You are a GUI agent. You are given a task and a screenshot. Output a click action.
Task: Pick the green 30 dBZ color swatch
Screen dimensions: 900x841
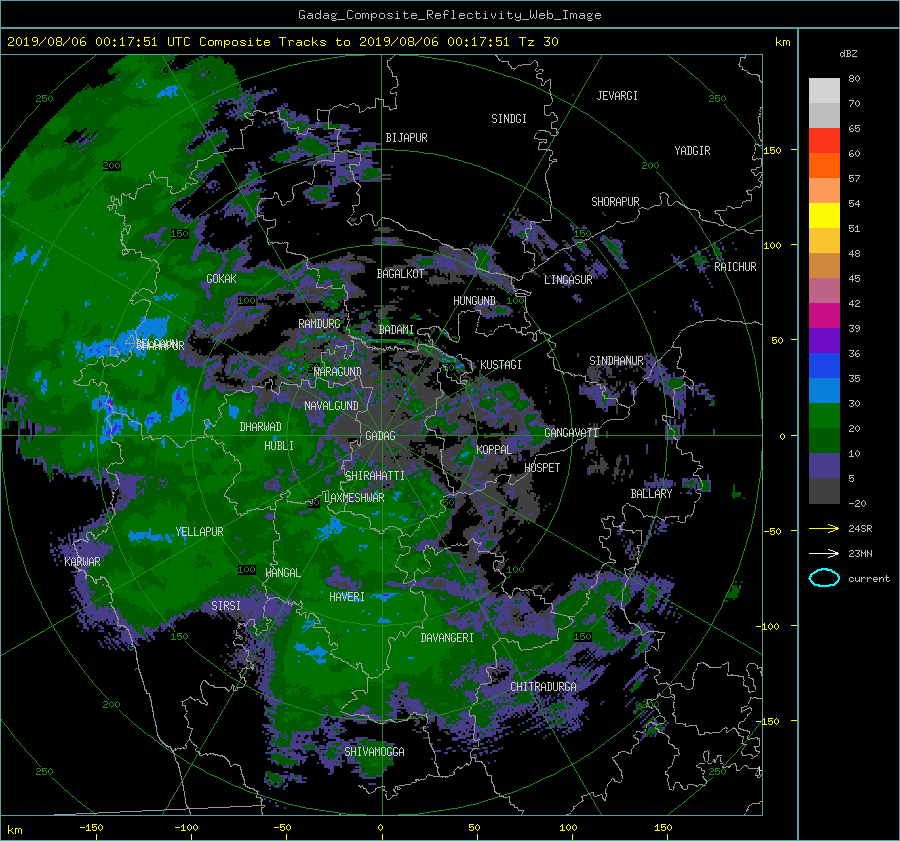(824, 415)
